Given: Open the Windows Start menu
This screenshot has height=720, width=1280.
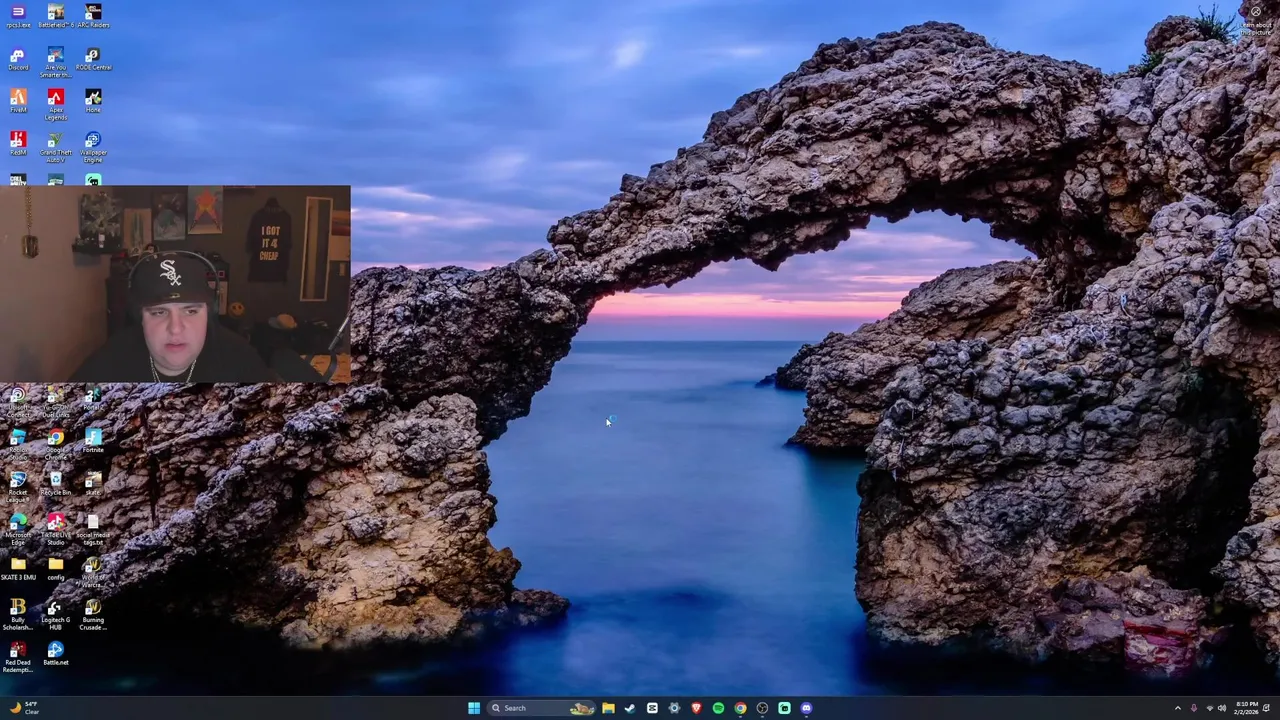Looking at the screenshot, I should click(474, 708).
